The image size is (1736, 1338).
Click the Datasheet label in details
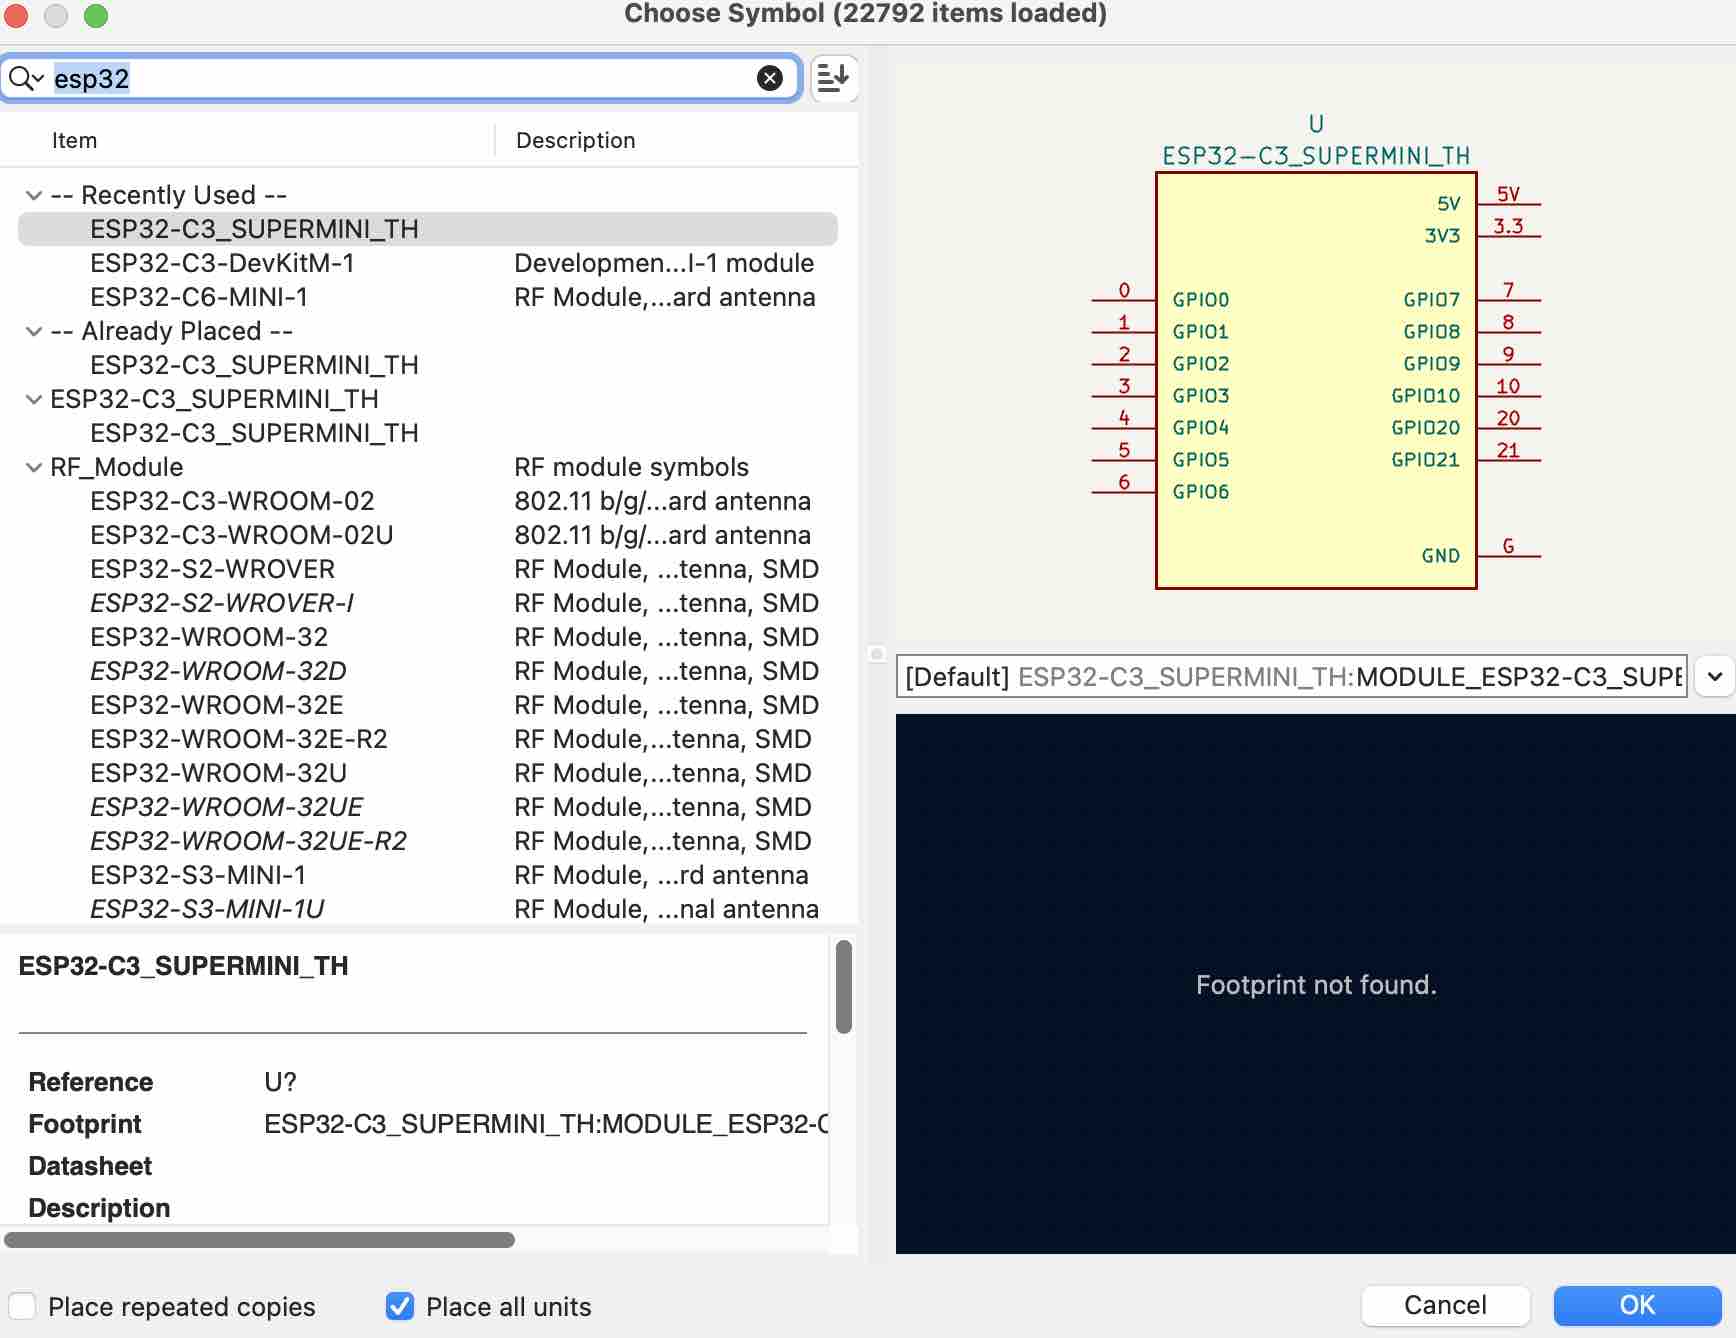(90, 1166)
